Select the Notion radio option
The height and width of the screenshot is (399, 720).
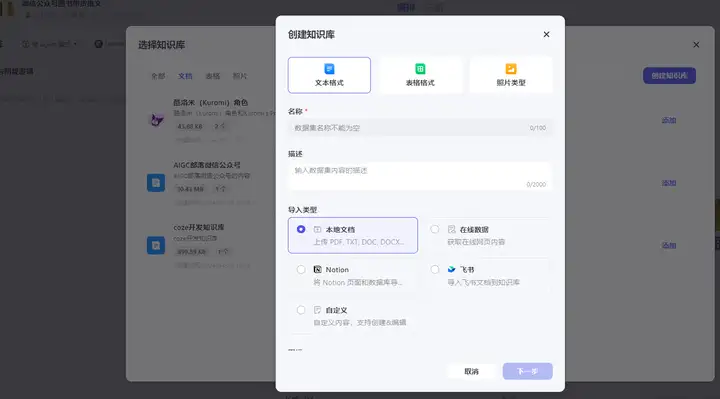pos(301,270)
